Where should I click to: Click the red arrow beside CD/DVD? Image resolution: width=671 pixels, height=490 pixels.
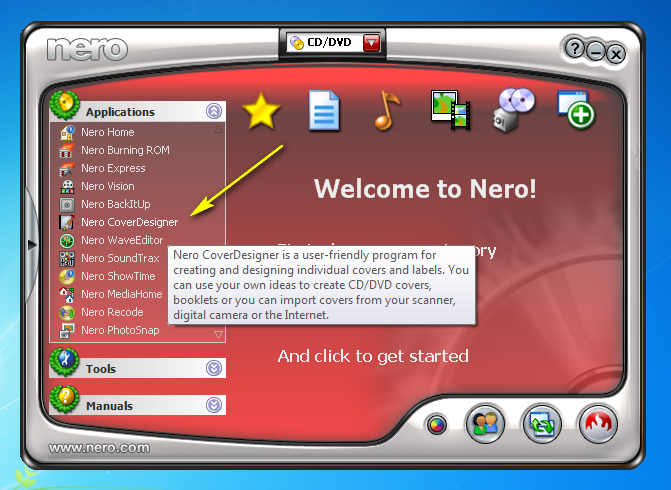pos(371,43)
